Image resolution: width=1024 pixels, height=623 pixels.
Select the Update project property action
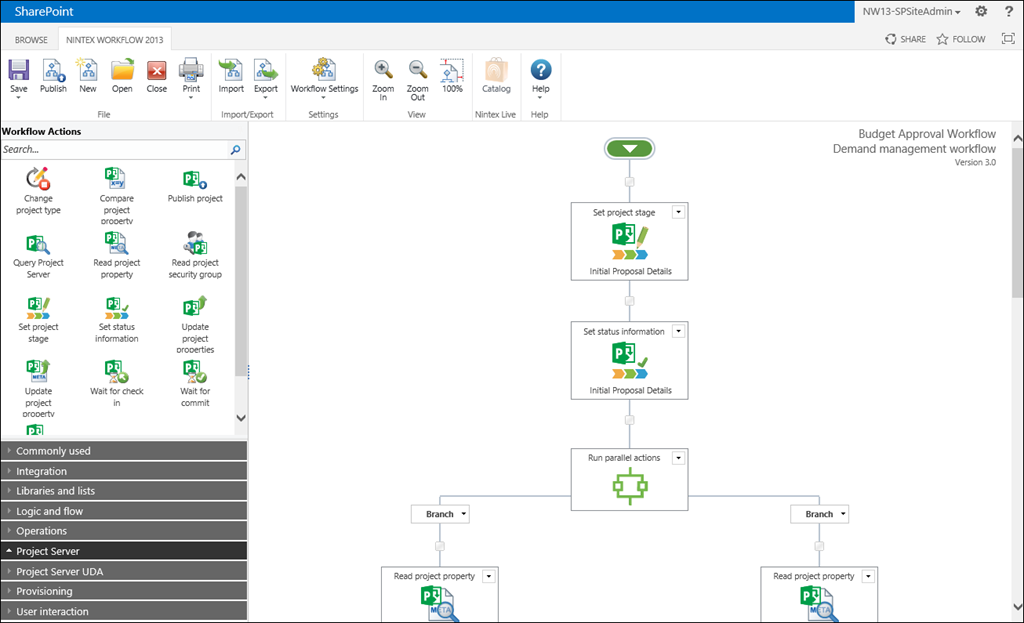tap(38, 389)
